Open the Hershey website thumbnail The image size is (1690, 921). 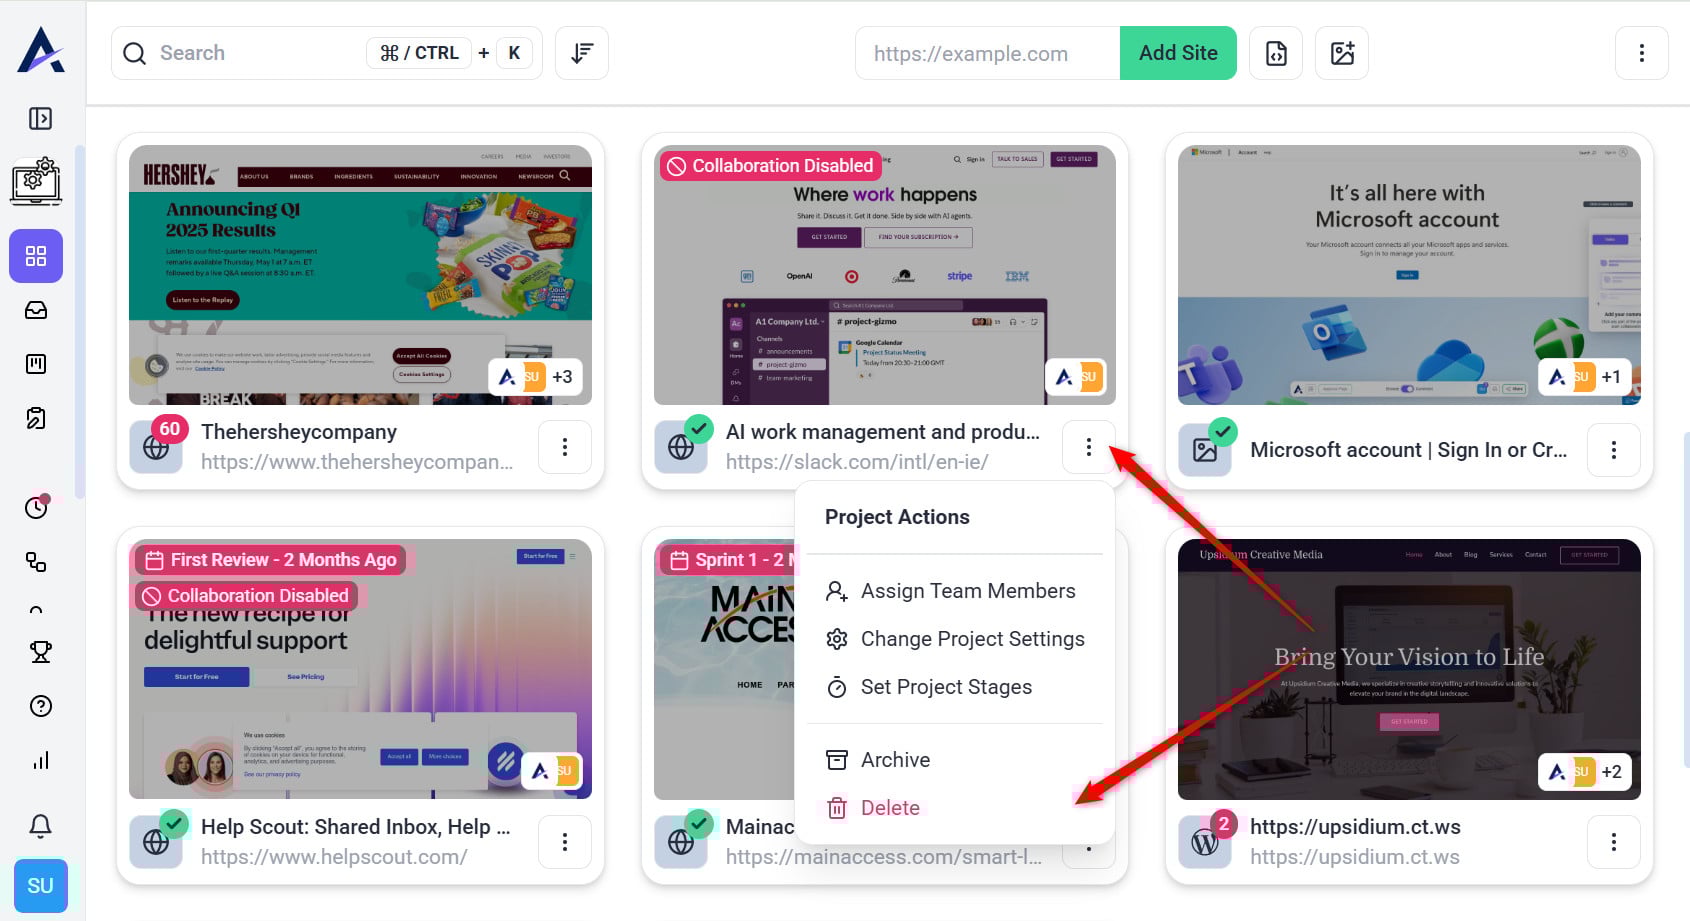pos(360,275)
